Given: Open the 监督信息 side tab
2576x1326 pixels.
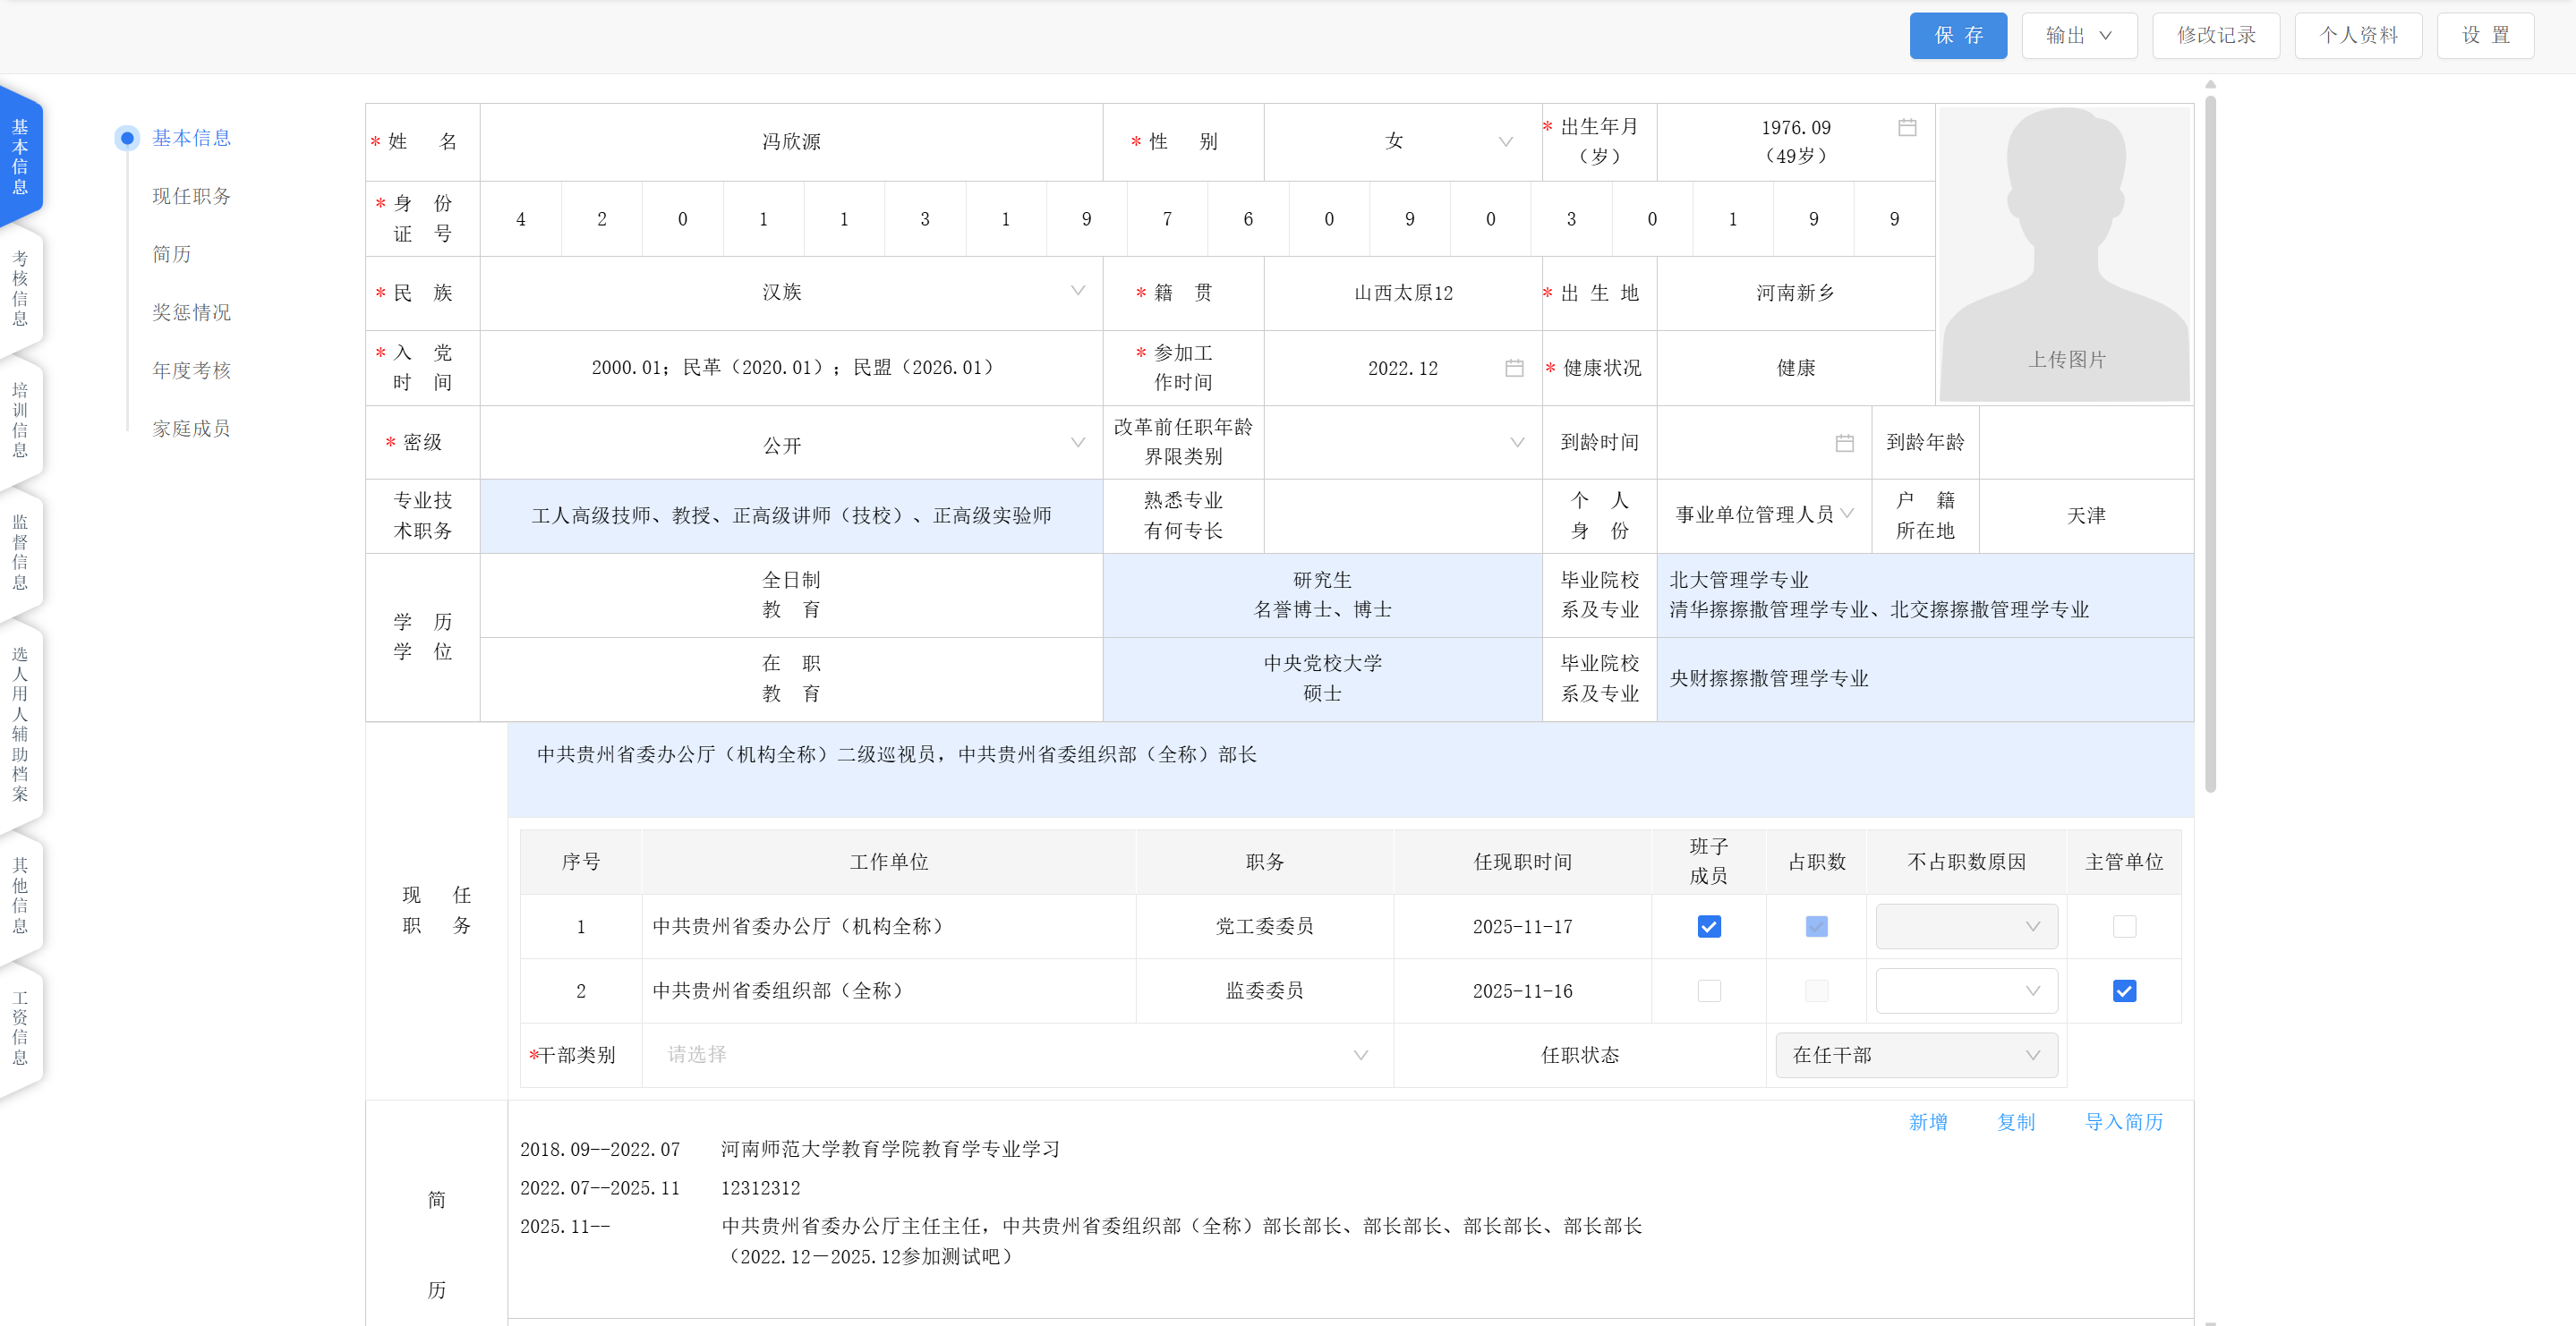Looking at the screenshot, I should click(20, 552).
